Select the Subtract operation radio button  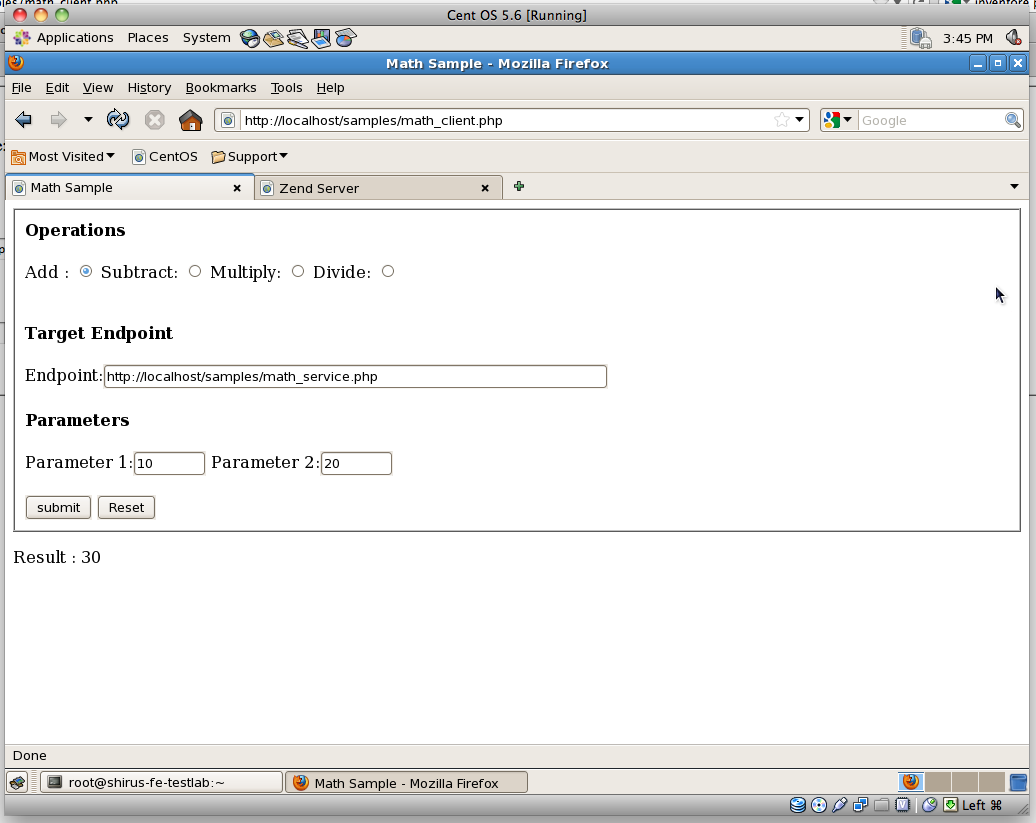[x=195, y=271]
